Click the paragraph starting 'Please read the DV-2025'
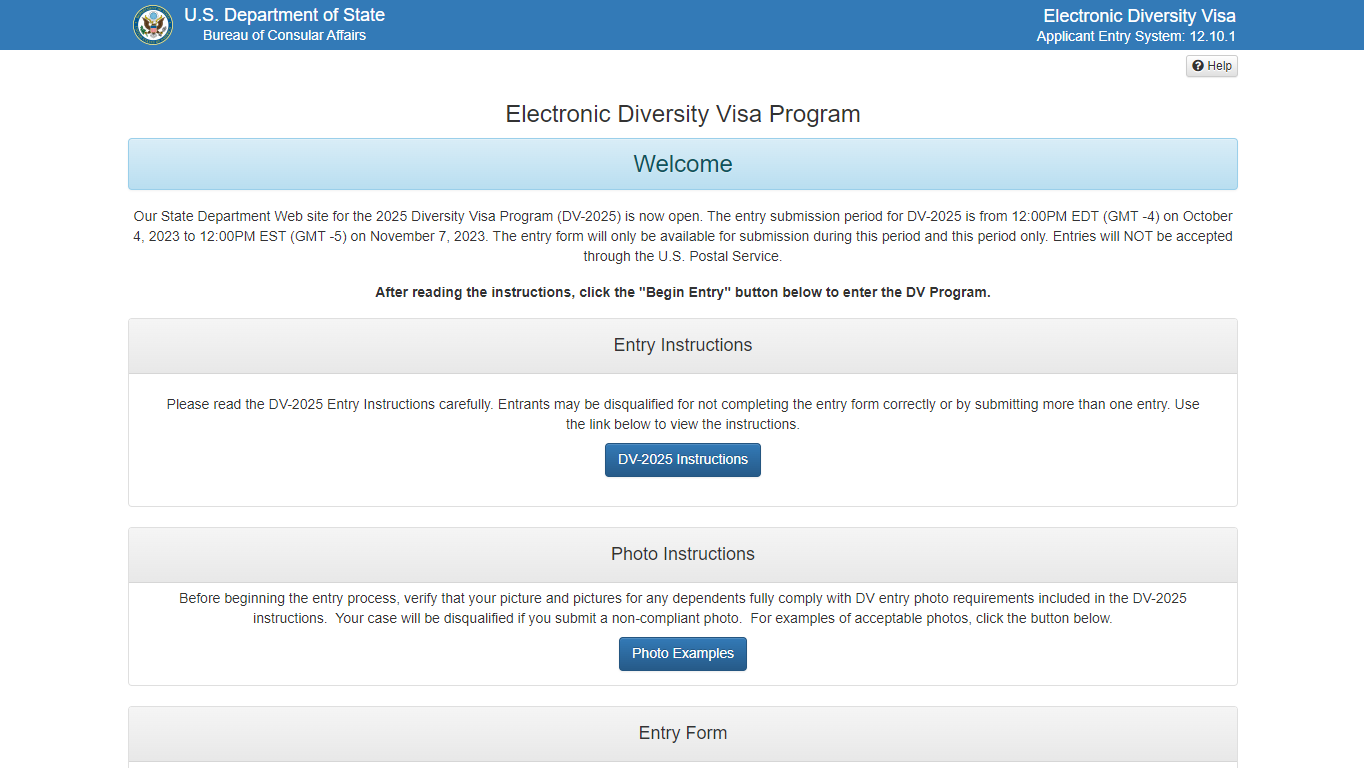 pos(683,414)
